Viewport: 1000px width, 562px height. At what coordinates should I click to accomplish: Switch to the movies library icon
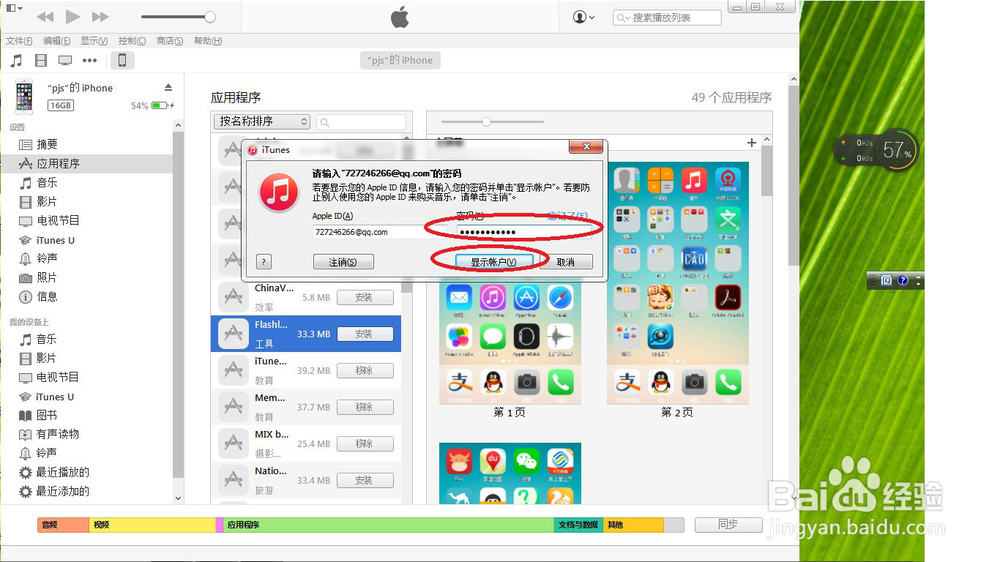[x=41, y=61]
